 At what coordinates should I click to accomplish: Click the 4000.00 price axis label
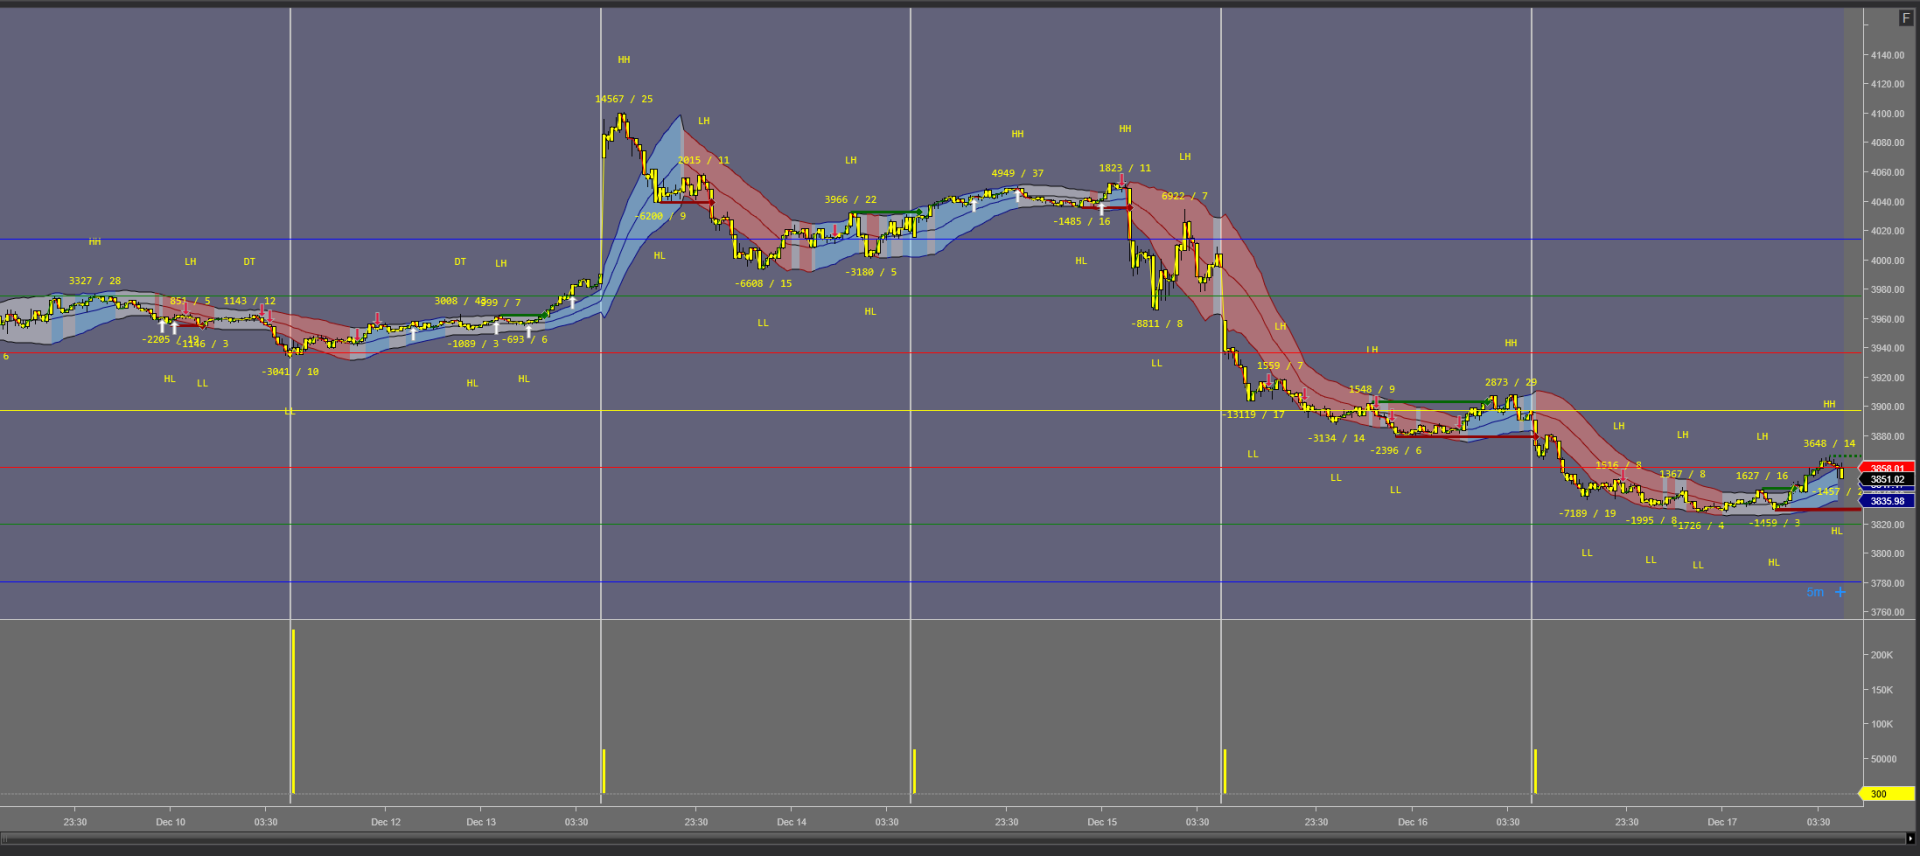pyautogui.click(x=1888, y=260)
